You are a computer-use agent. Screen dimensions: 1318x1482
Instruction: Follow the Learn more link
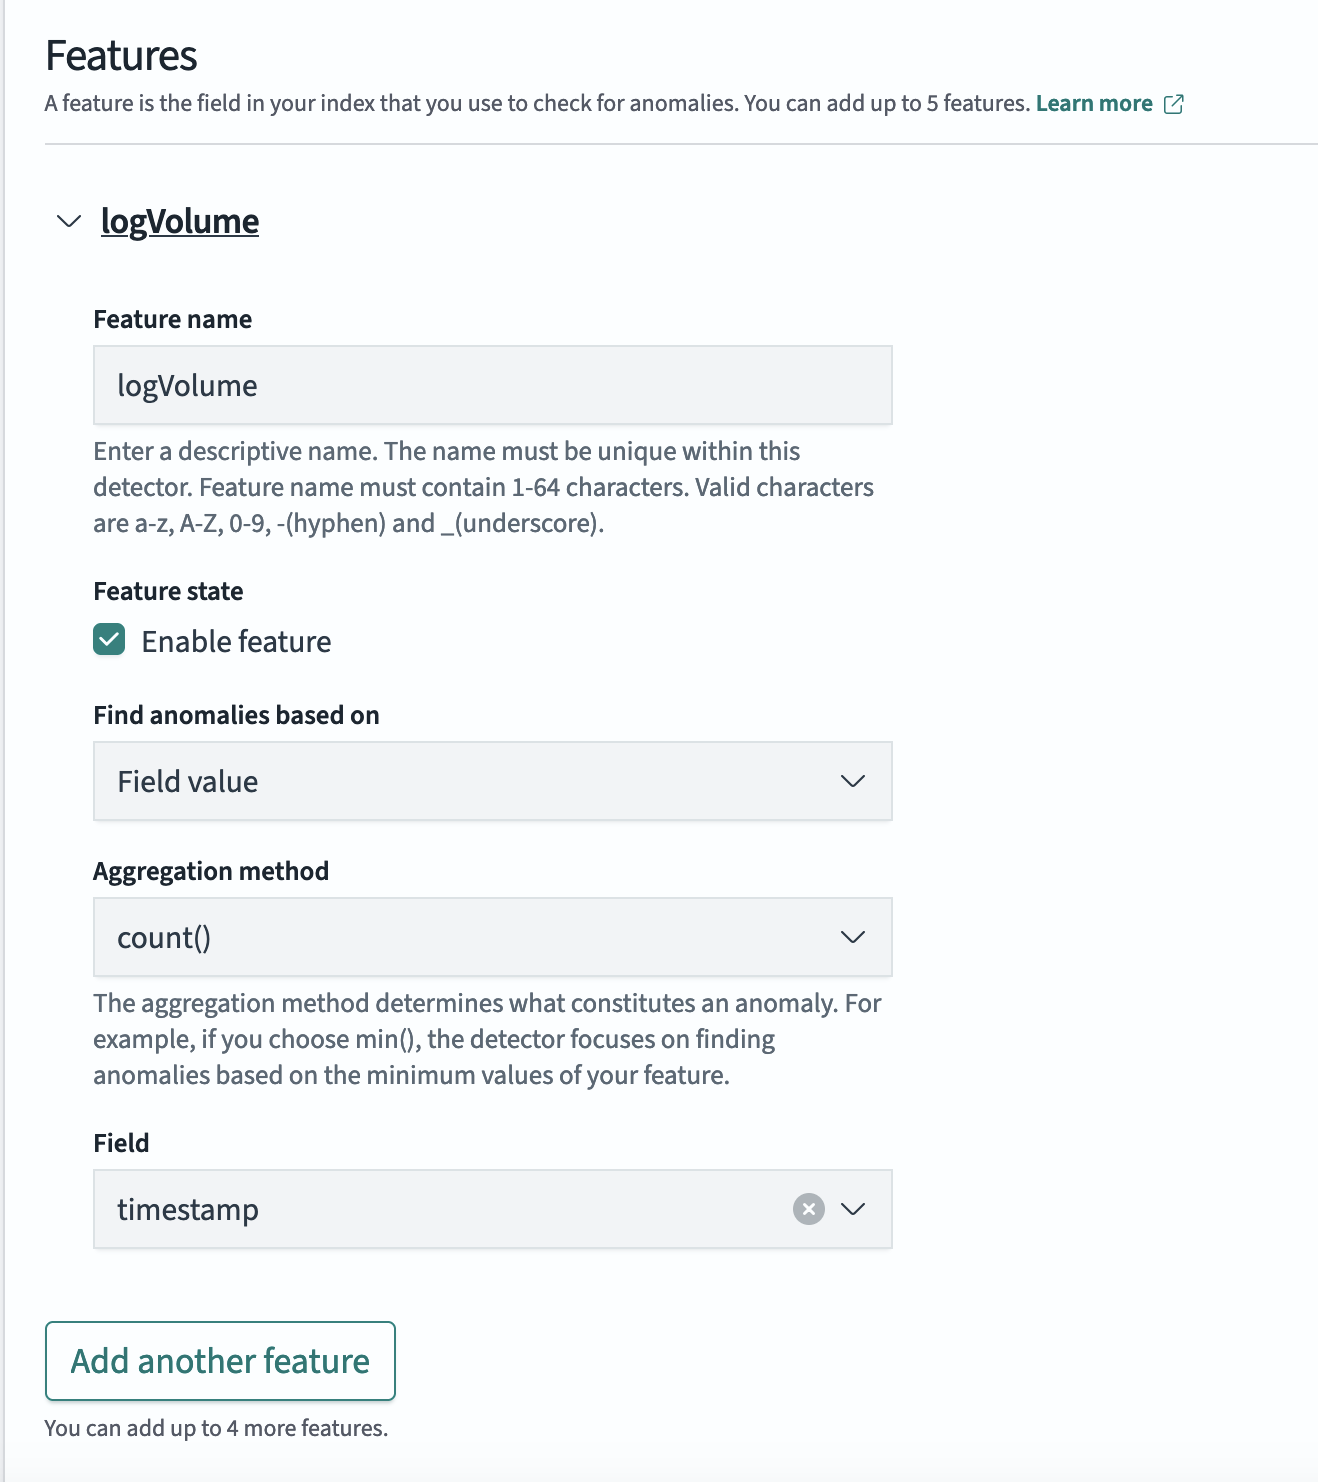click(x=1094, y=103)
